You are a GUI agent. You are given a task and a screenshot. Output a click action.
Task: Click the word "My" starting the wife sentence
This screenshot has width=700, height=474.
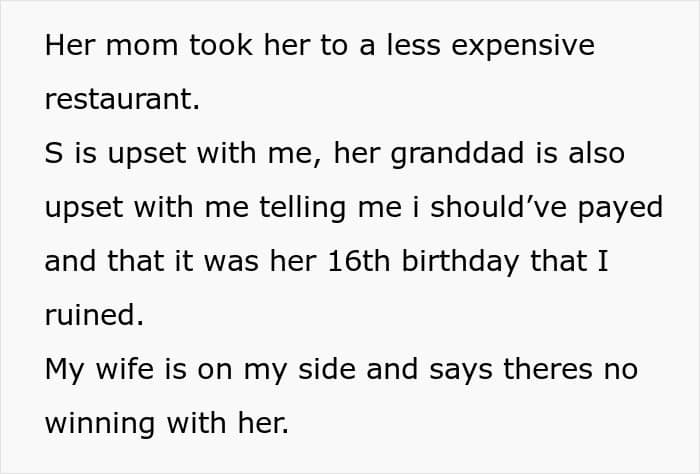coord(65,370)
